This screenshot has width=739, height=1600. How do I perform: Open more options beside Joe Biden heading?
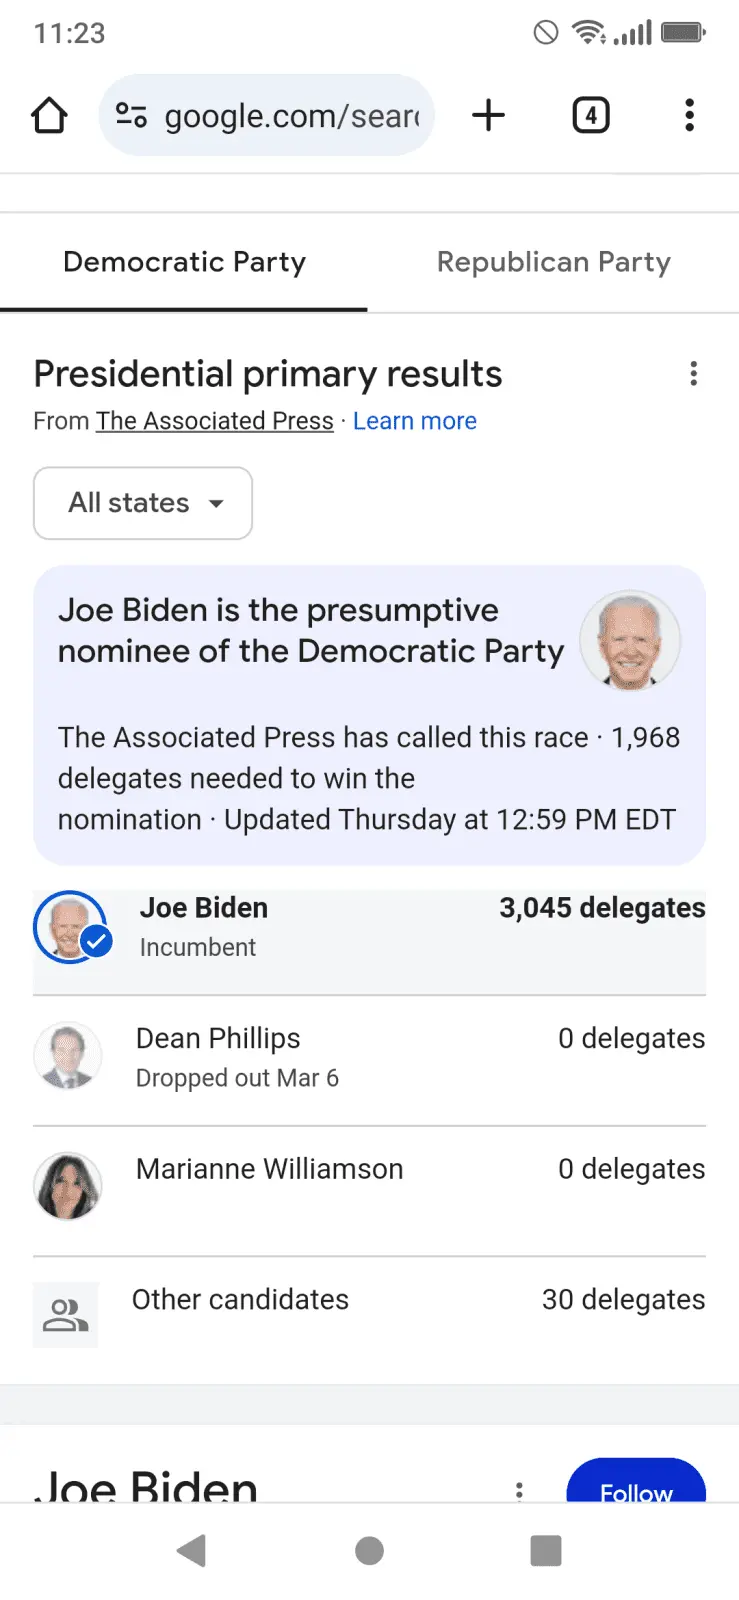pos(519,1490)
